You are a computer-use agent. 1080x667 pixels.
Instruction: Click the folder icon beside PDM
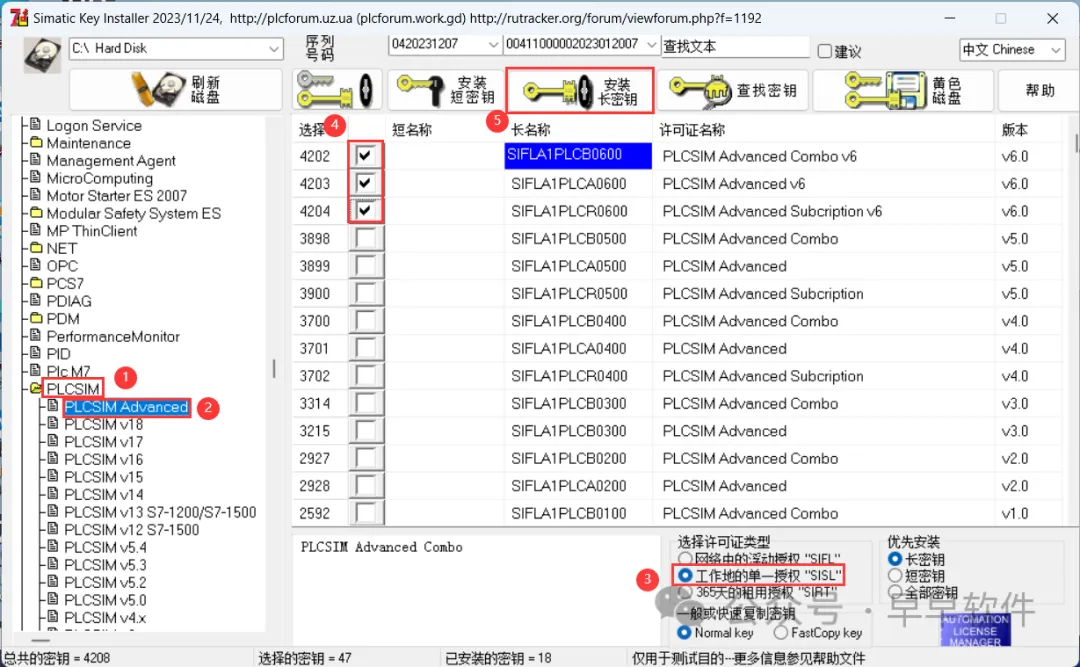click(36, 318)
